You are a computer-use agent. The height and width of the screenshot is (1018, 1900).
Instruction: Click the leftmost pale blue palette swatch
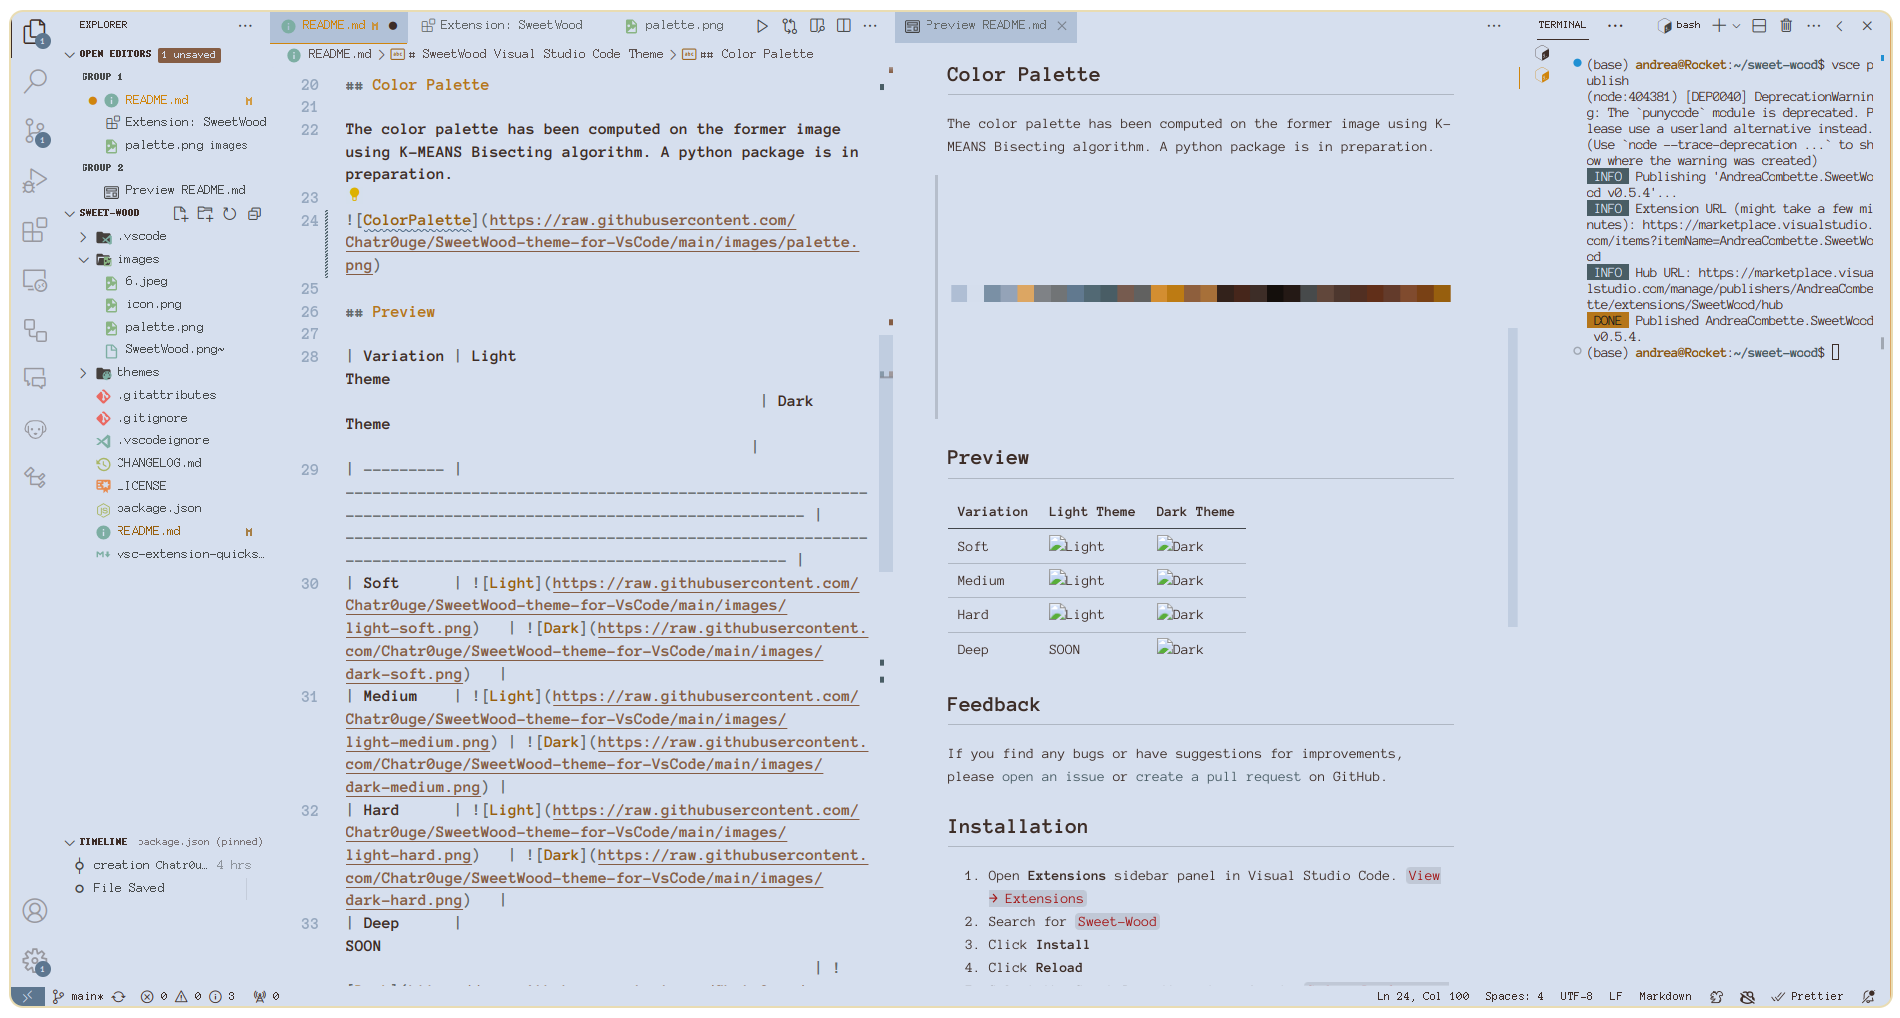coord(959,293)
